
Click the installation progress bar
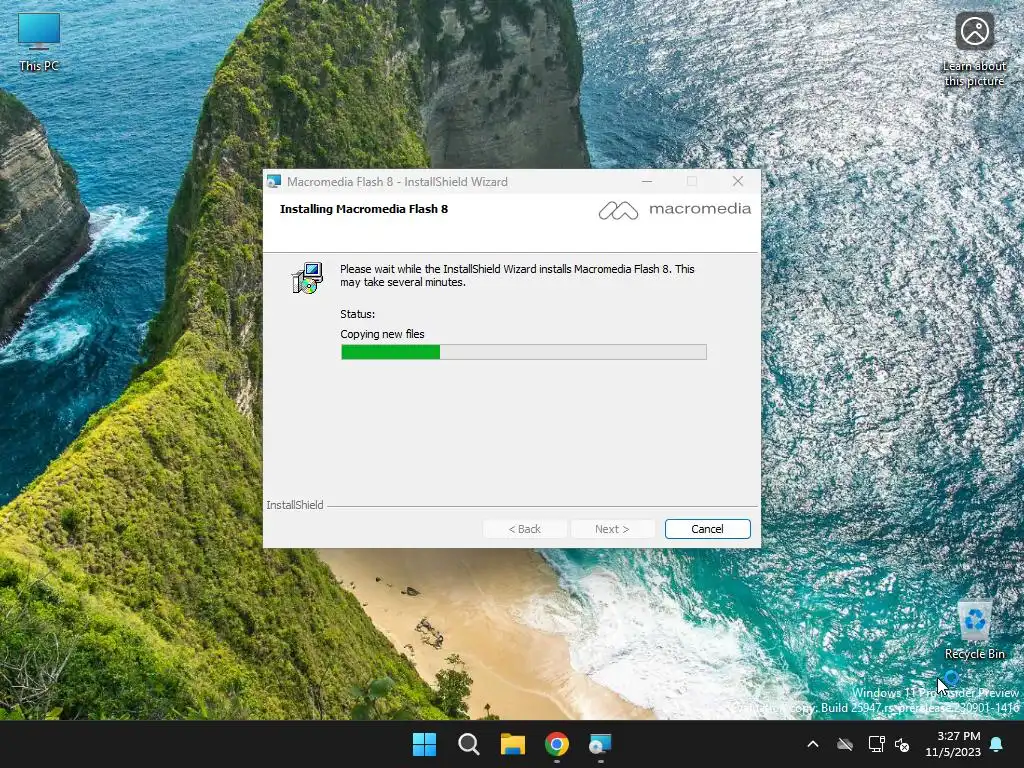point(523,352)
